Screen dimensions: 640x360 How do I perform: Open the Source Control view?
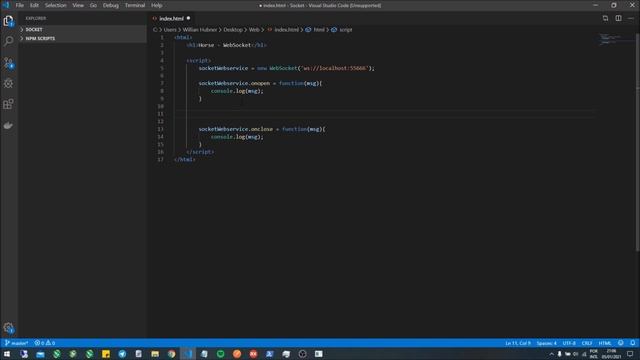click(8, 62)
